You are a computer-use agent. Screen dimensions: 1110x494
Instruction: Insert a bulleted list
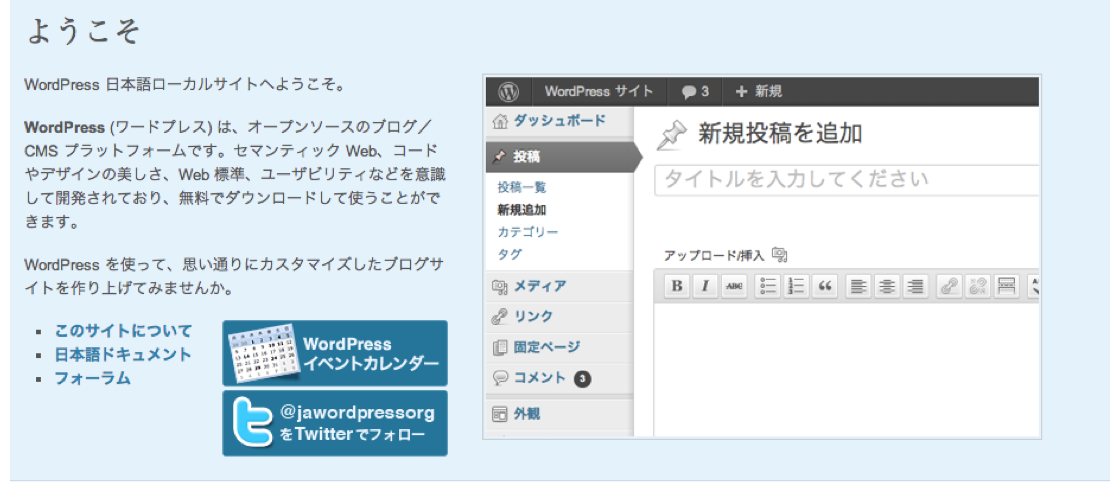point(768,287)
